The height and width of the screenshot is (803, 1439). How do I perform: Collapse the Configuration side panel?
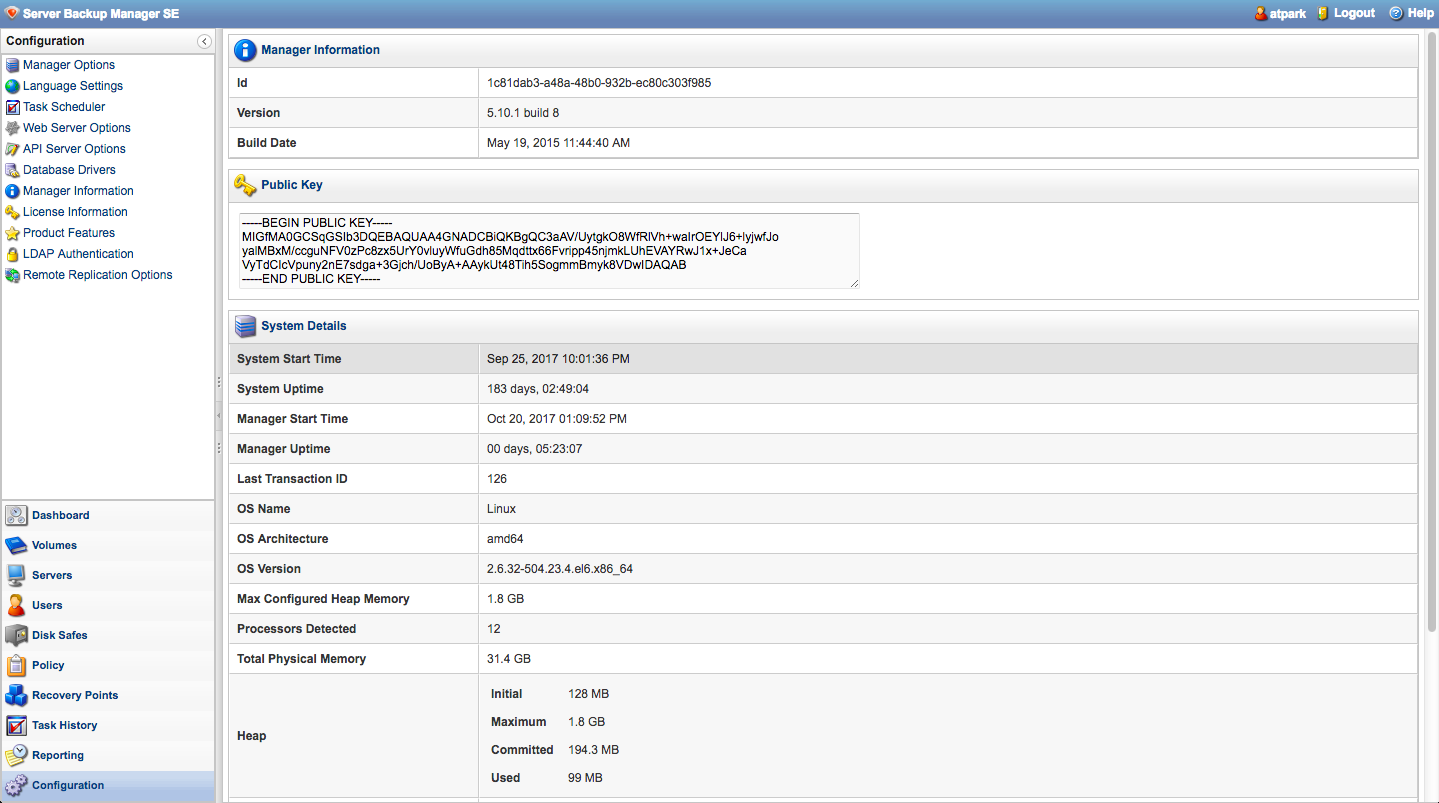(204, 41)
